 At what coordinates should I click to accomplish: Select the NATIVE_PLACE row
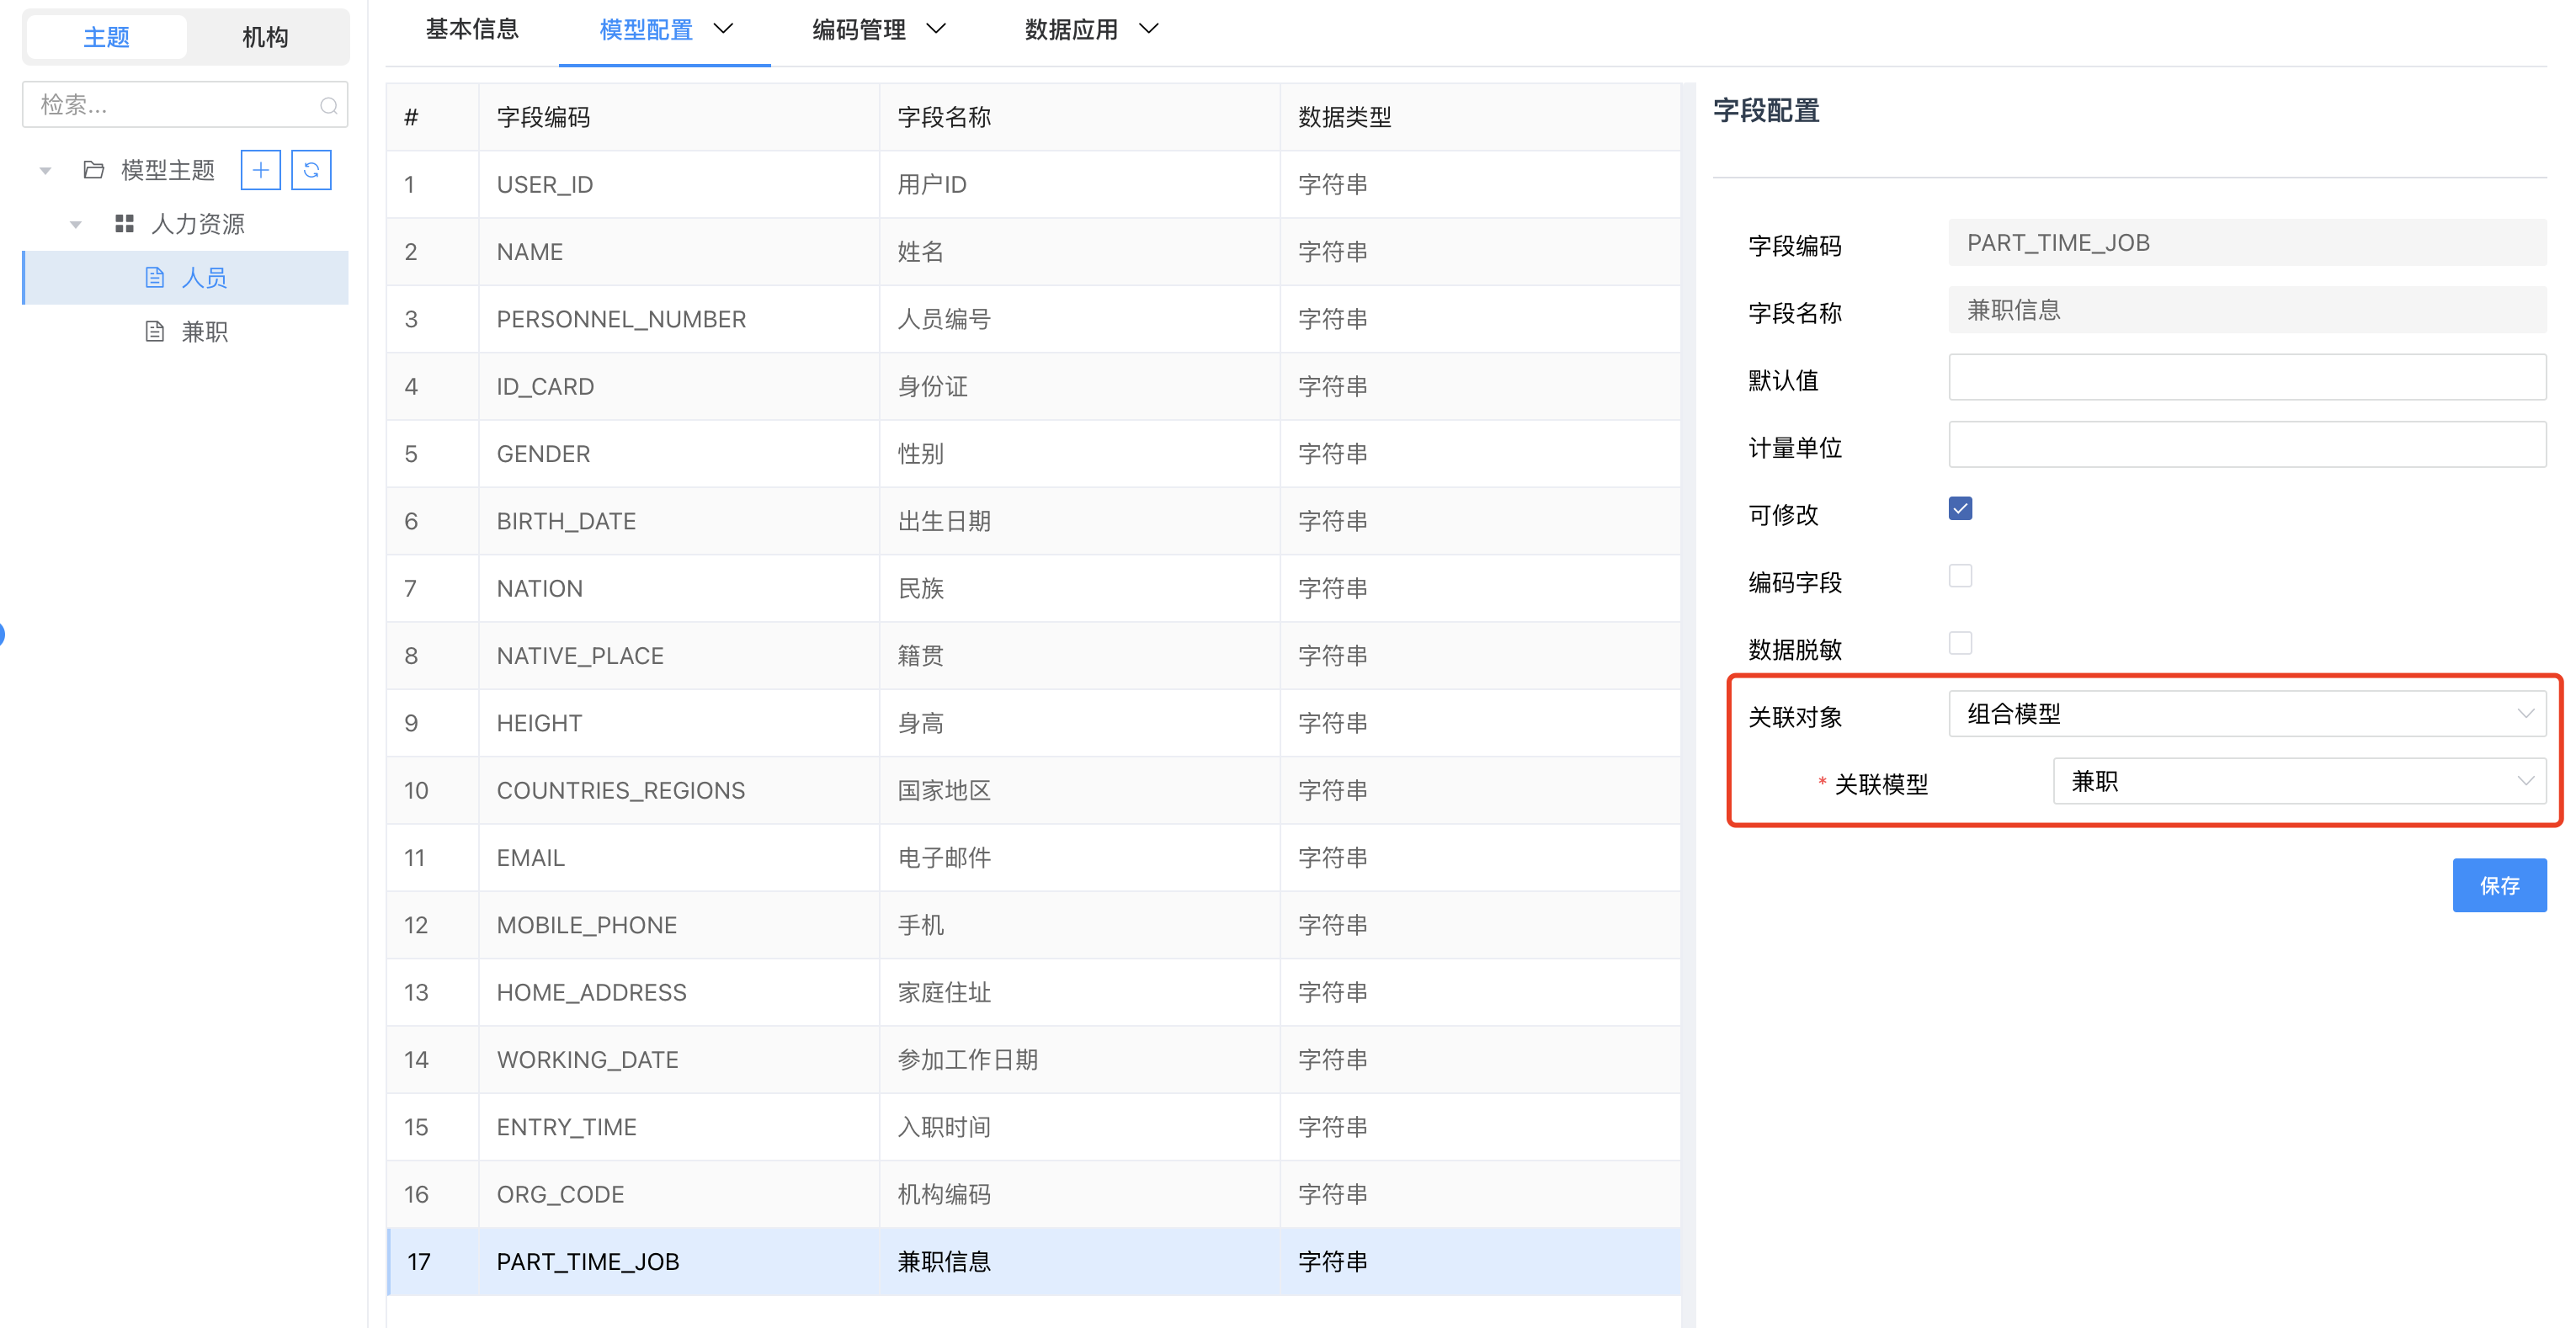click(1033, 656)
